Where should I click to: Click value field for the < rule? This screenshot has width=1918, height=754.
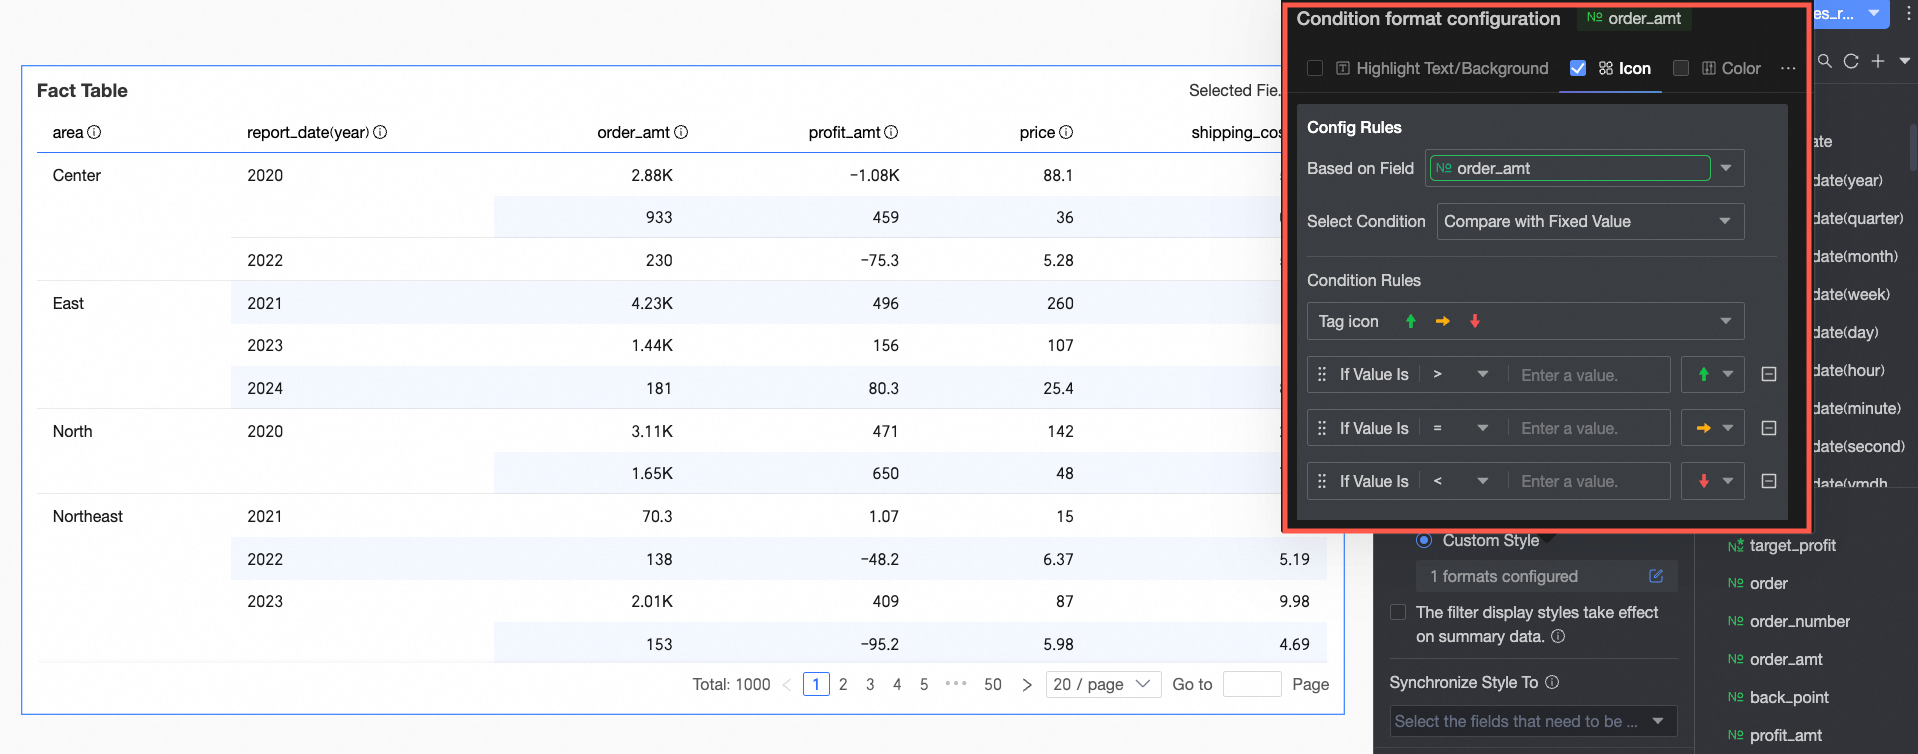click(x=1589, y=481)
